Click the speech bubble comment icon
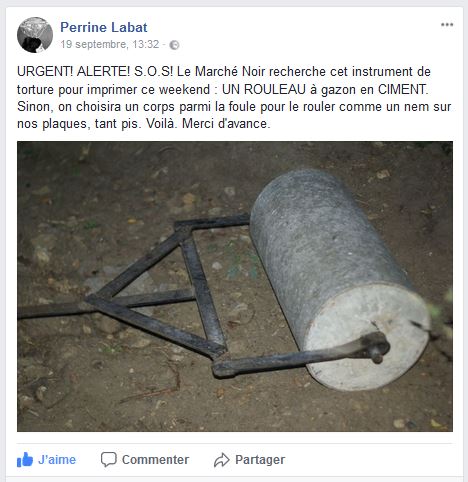The image size is (468, 482). click(109, 459)
